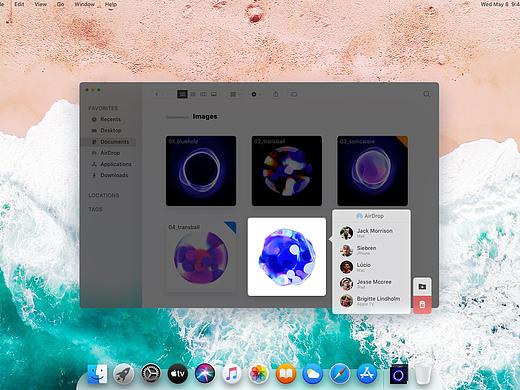Open the group-by arrangement dropdown

(235, 94)
